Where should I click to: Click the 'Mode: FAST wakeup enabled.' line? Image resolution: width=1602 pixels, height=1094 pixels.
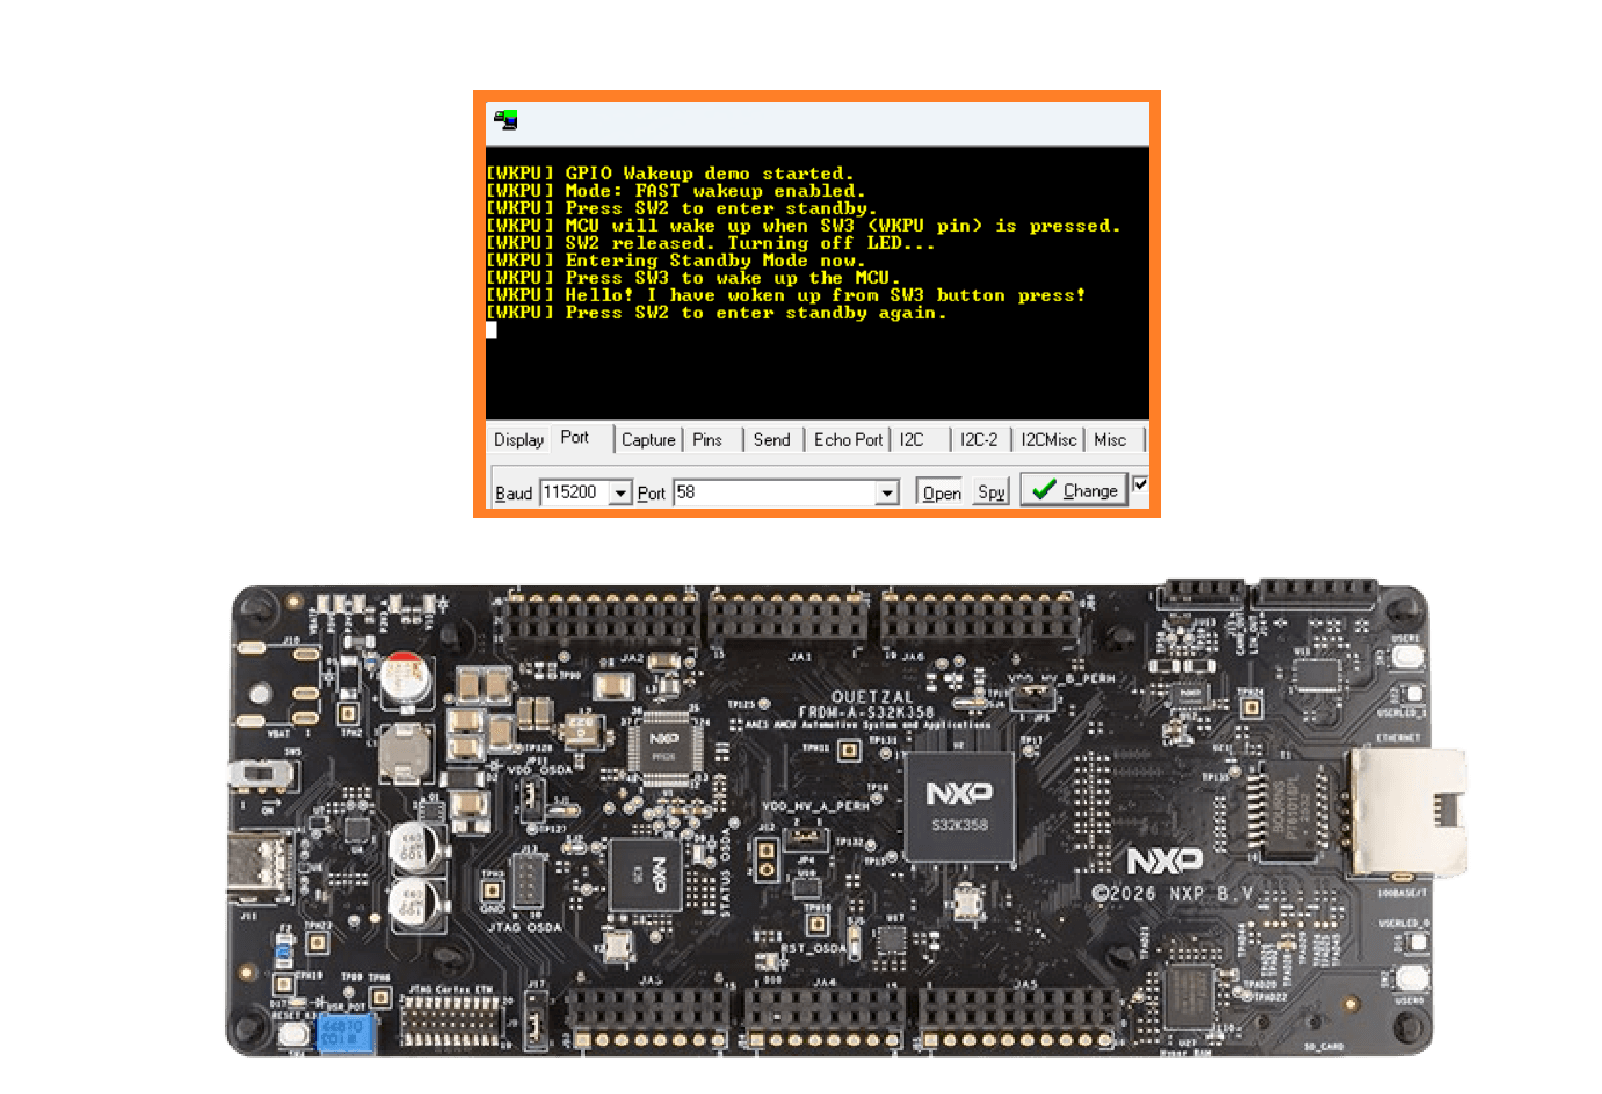(x=676, y=191)
